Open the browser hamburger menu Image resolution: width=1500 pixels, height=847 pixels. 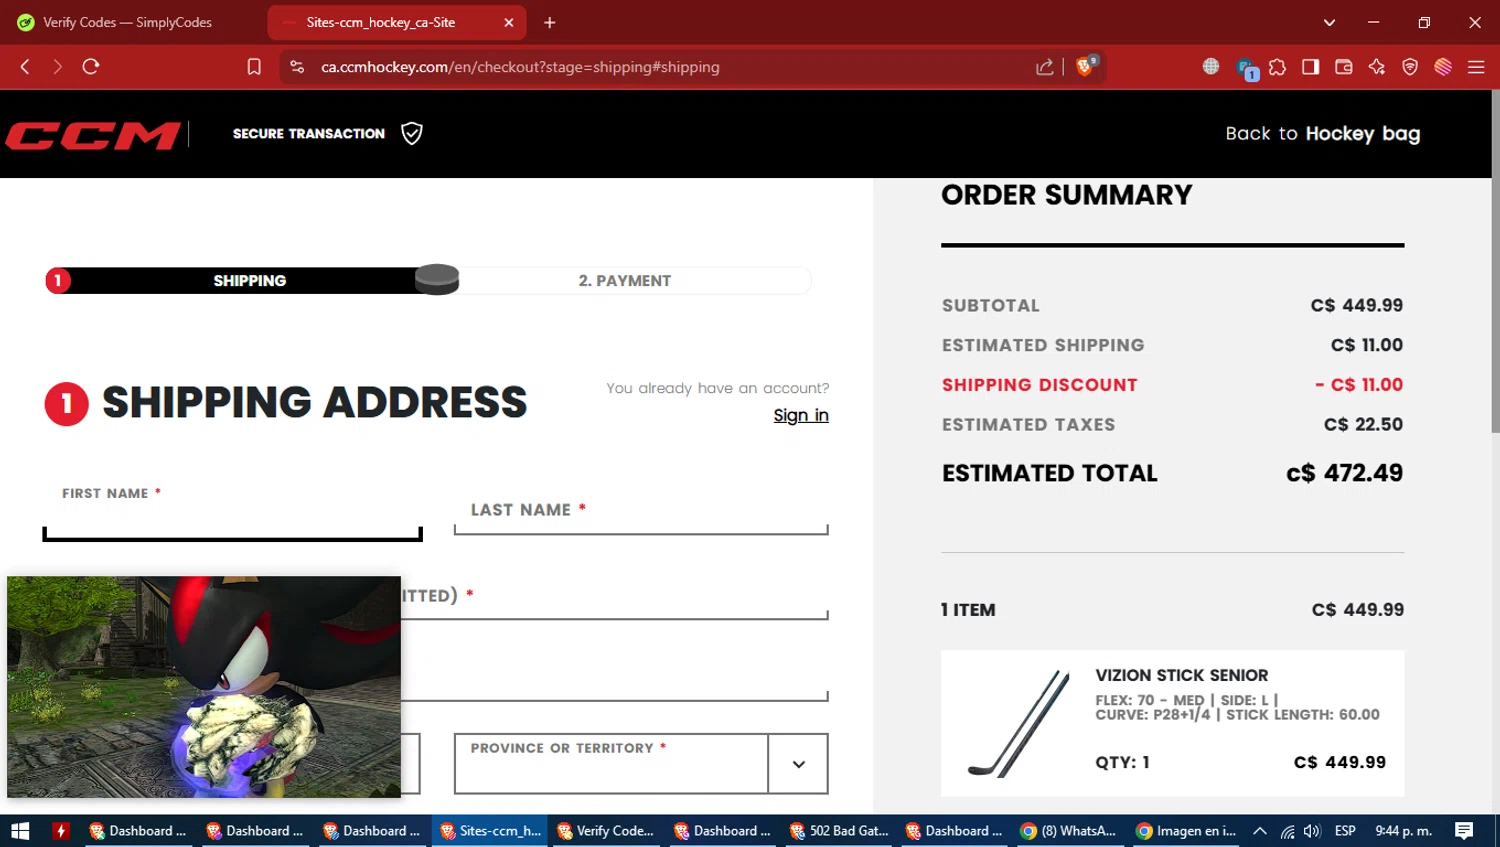[x=1476, y=67]
